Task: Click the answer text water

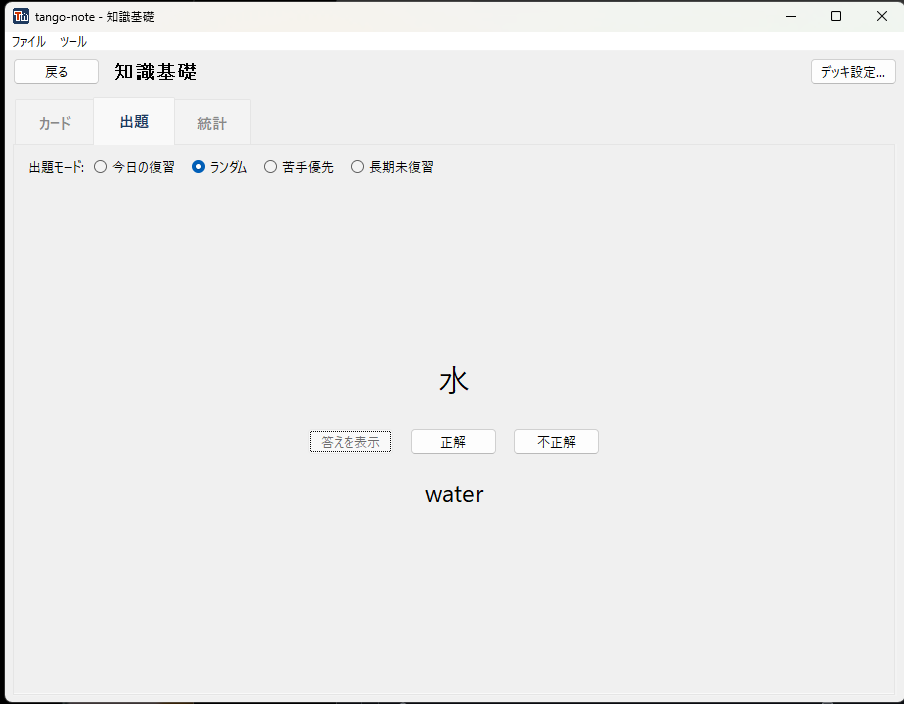Action: coord(454,495)
